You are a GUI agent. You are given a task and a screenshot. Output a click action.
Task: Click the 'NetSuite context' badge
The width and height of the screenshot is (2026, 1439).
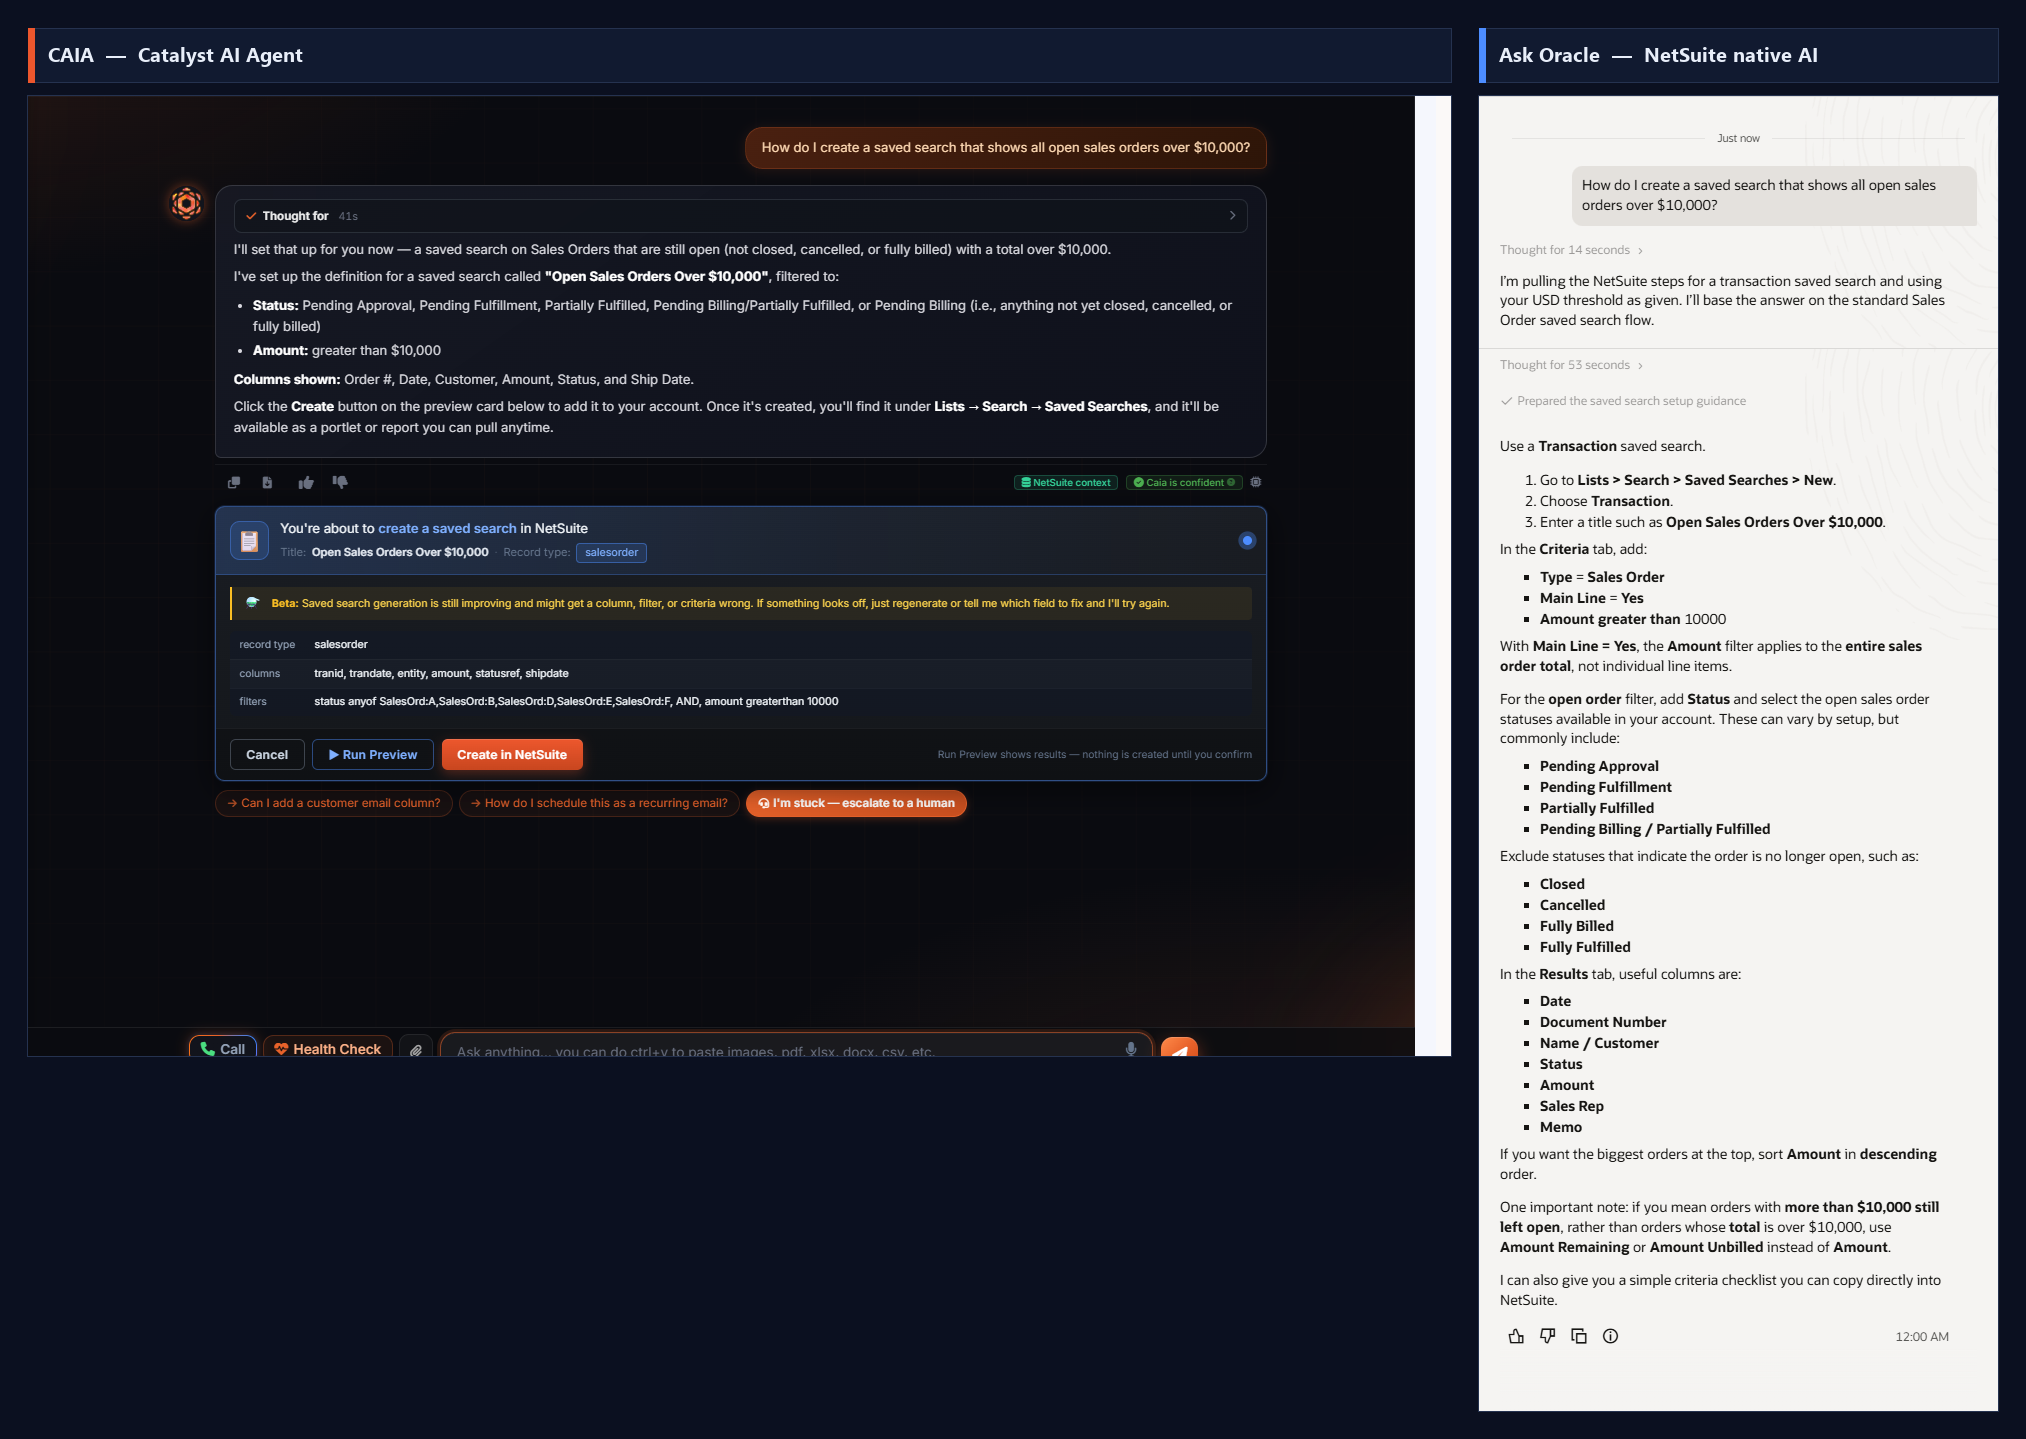[1066, 482]
